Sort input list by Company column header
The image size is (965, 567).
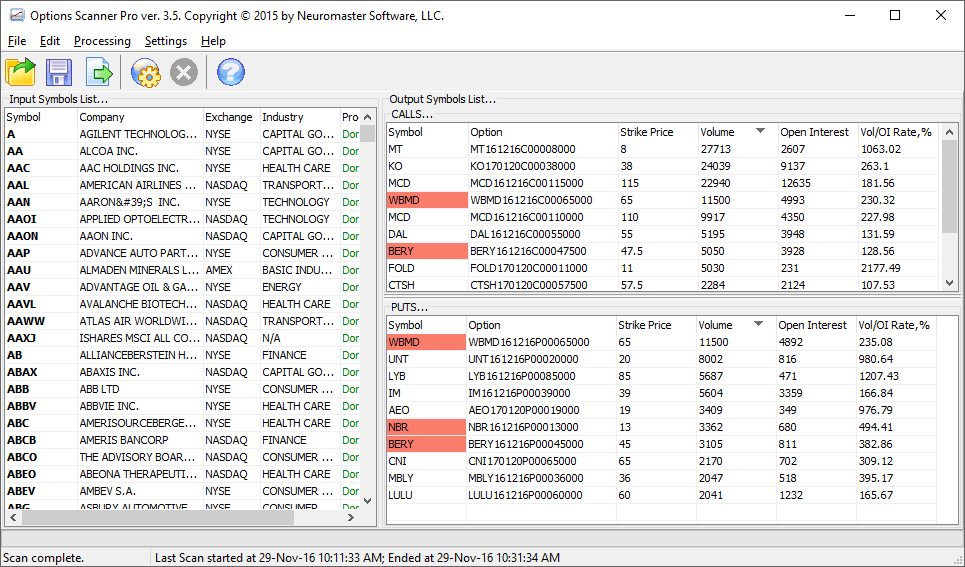140,117
